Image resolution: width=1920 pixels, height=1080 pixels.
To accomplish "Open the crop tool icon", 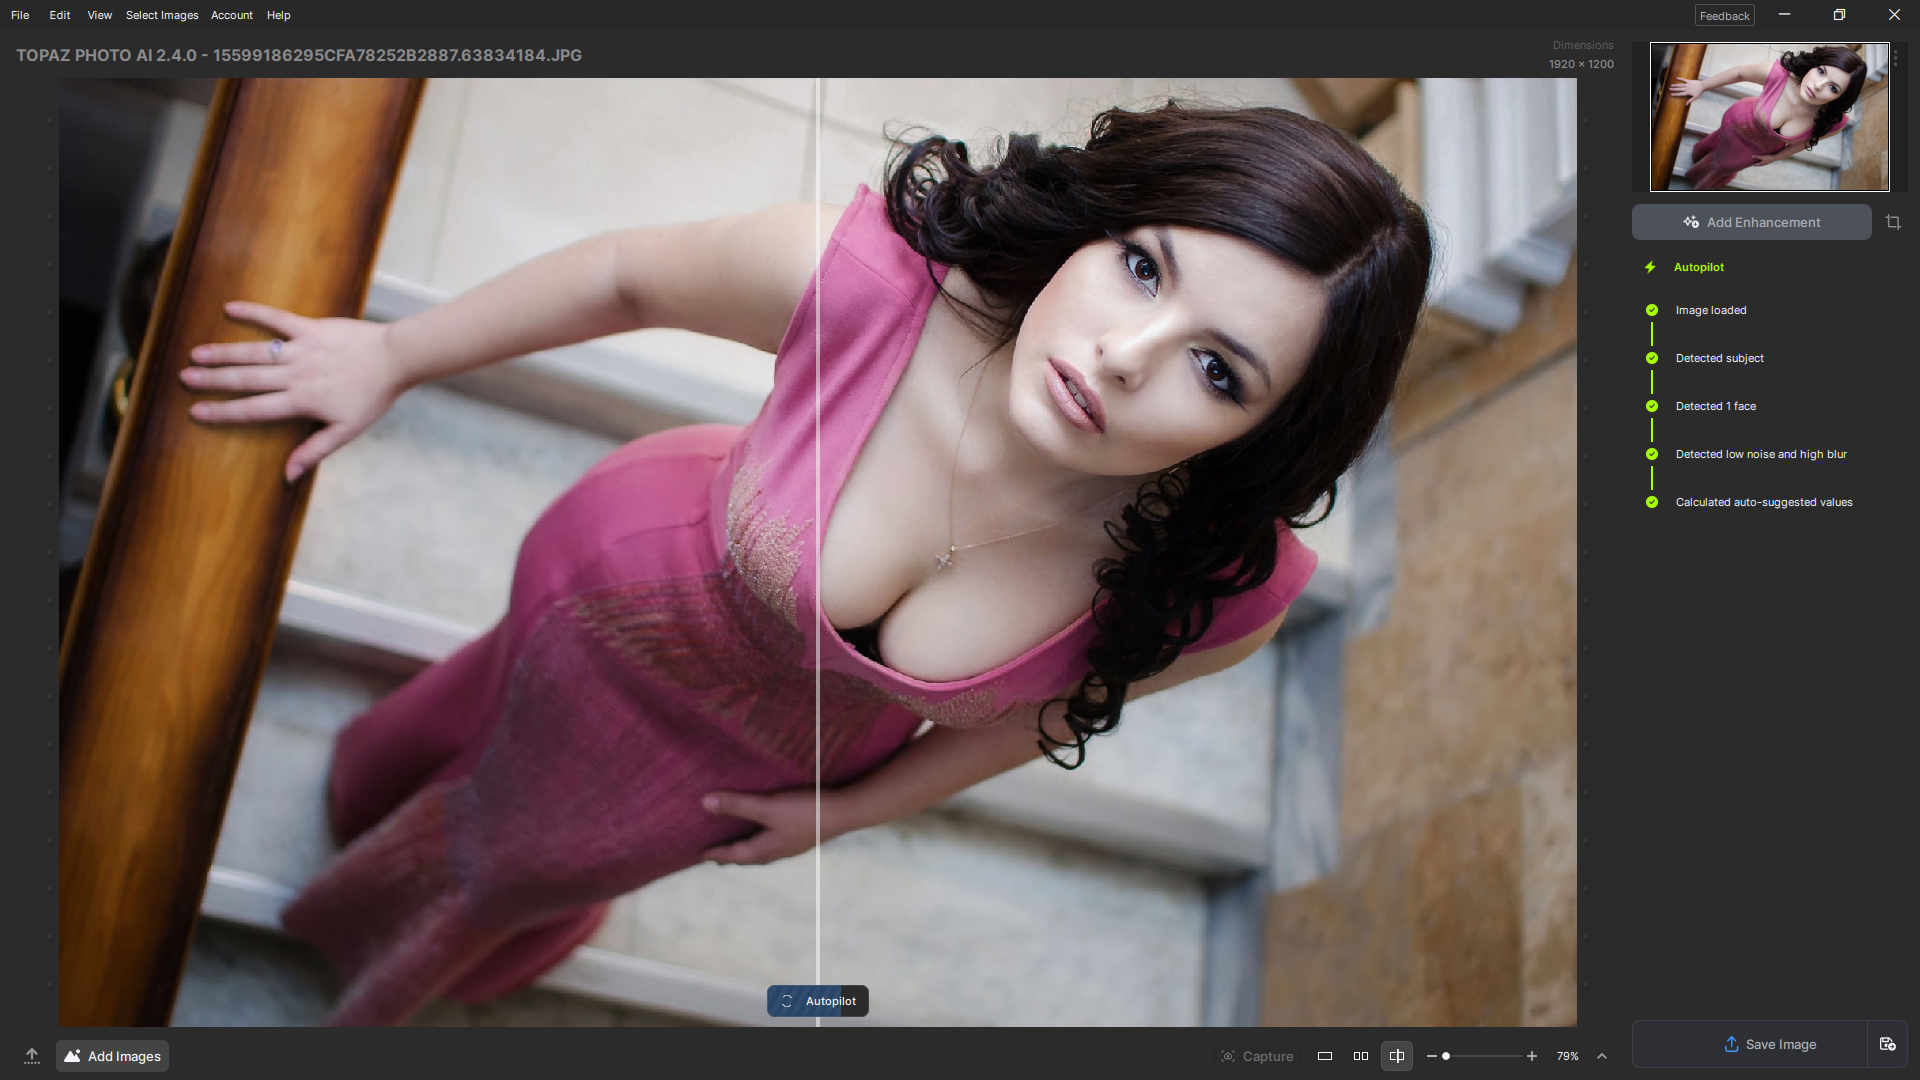I will 1893,222.
